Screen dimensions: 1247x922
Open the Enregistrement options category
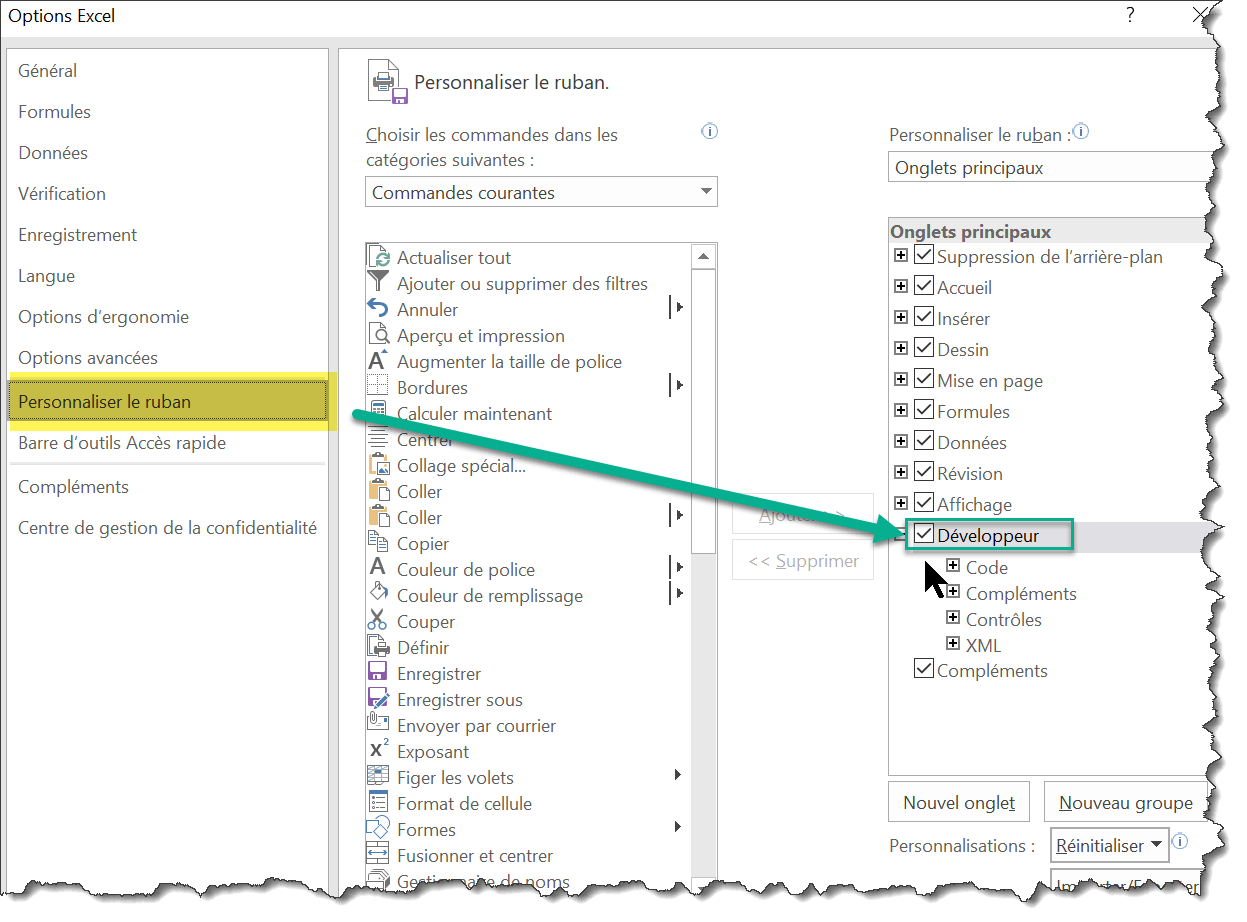(x=78, y=235)
